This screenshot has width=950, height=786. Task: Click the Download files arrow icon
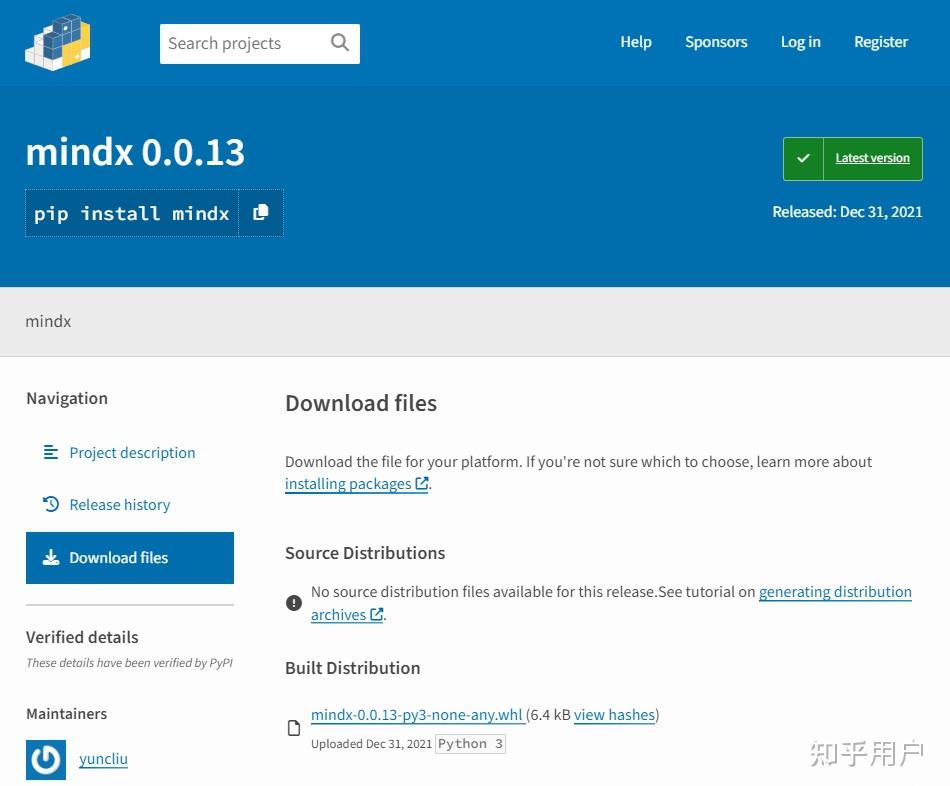tap(51, 558)
